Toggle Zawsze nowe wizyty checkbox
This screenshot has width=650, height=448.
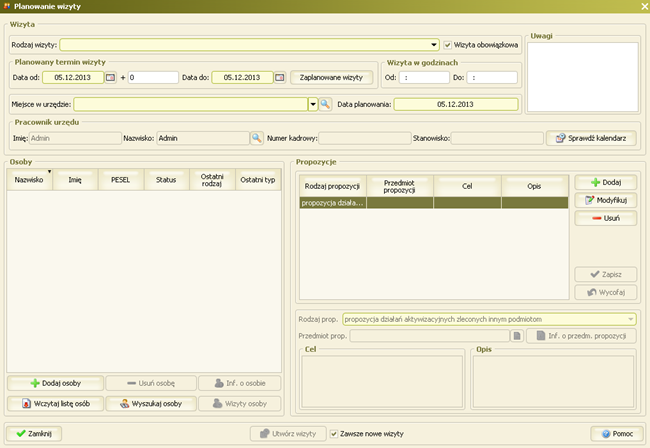click(x=334, y=434)
